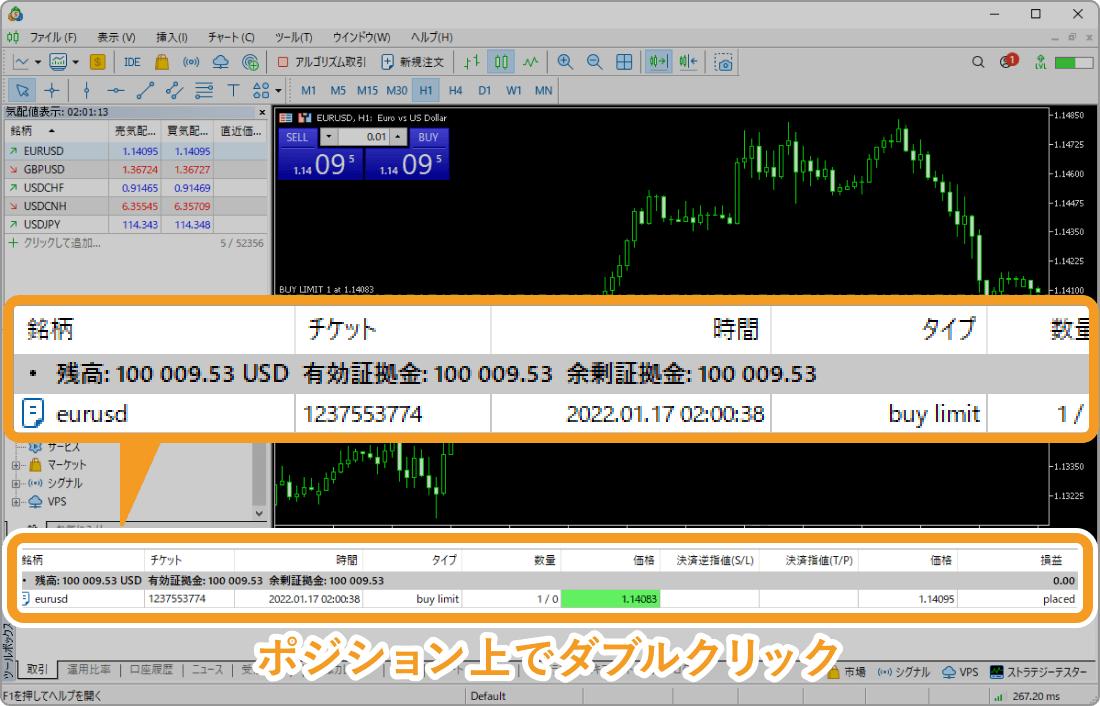Toggle Algo Trading (アルゴリズム取引)
The width and height of the screenshot is (1100, 706).
(322, 62)
